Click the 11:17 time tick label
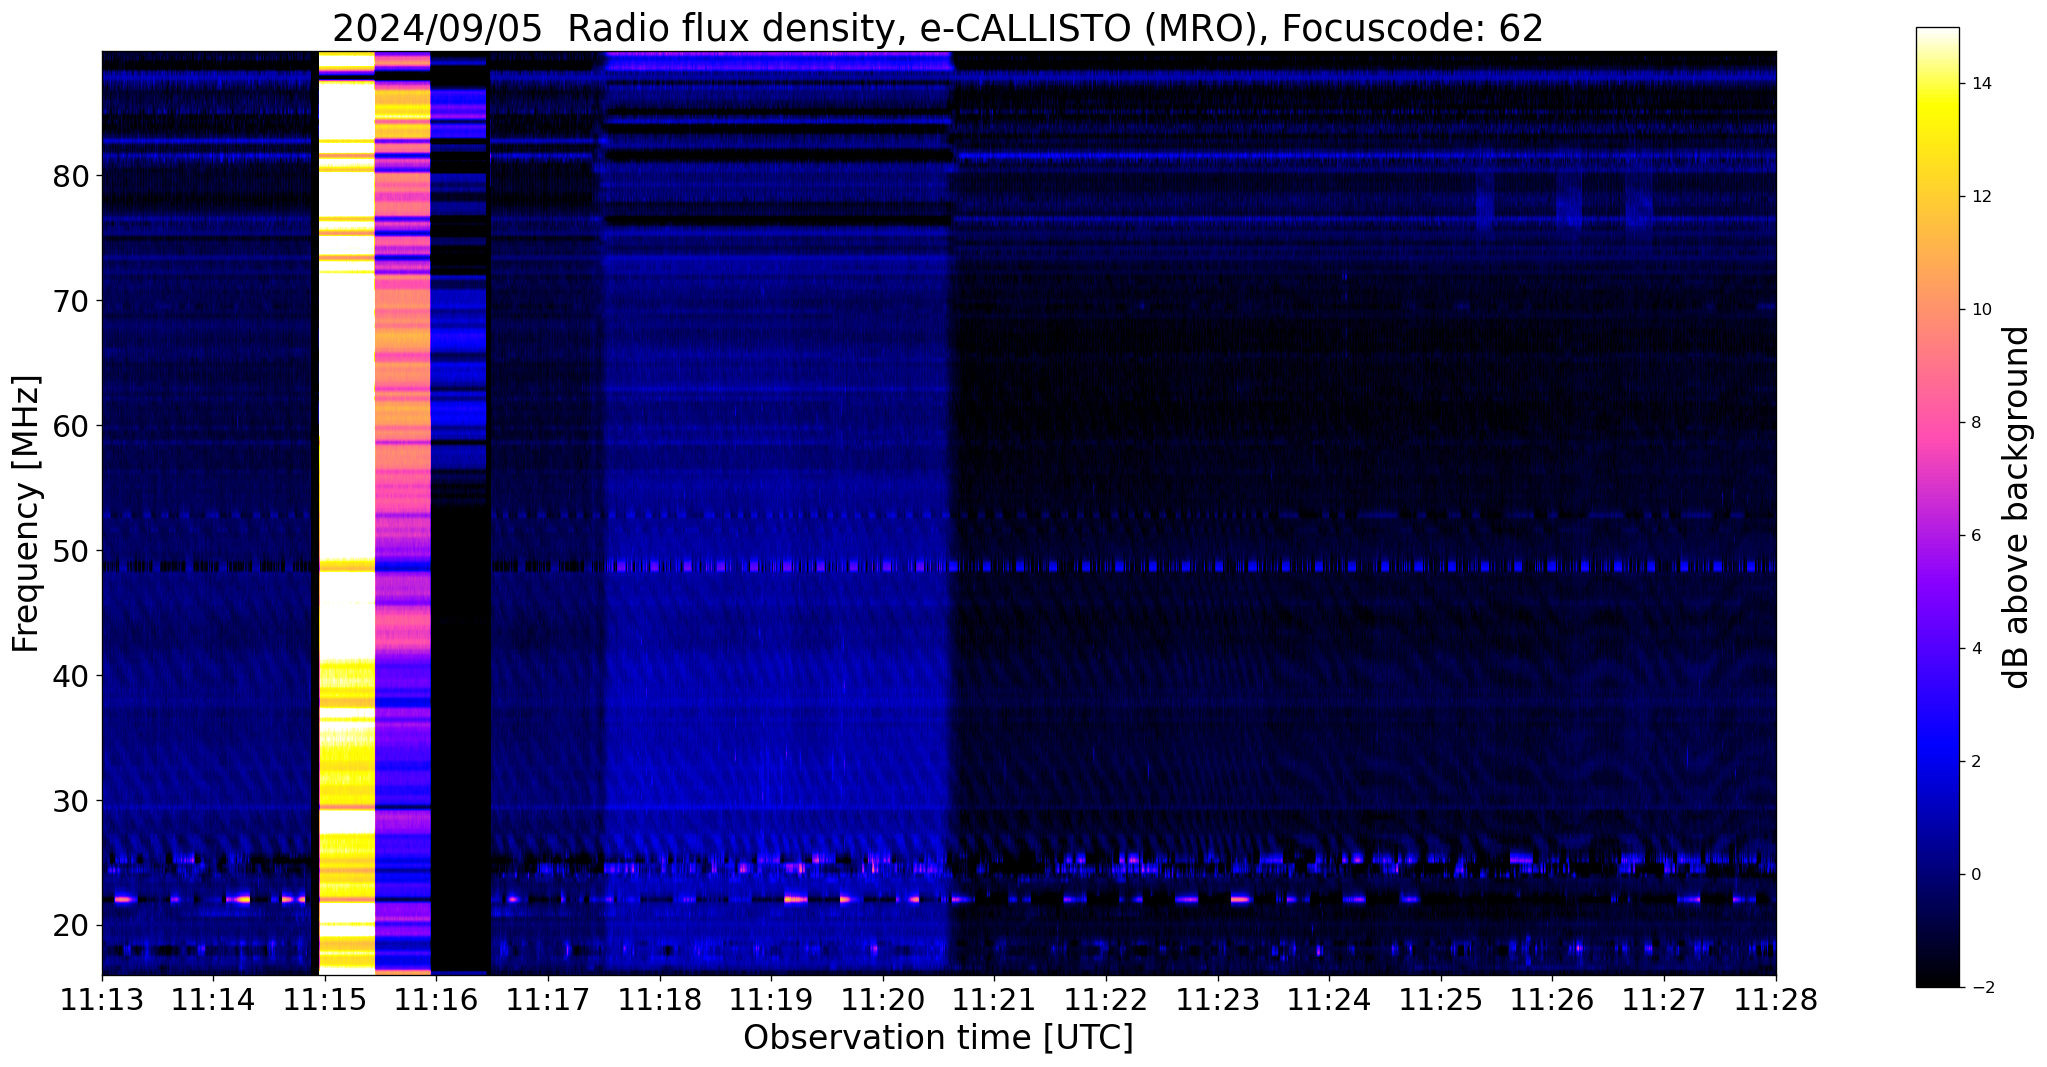 click(548, 999)
